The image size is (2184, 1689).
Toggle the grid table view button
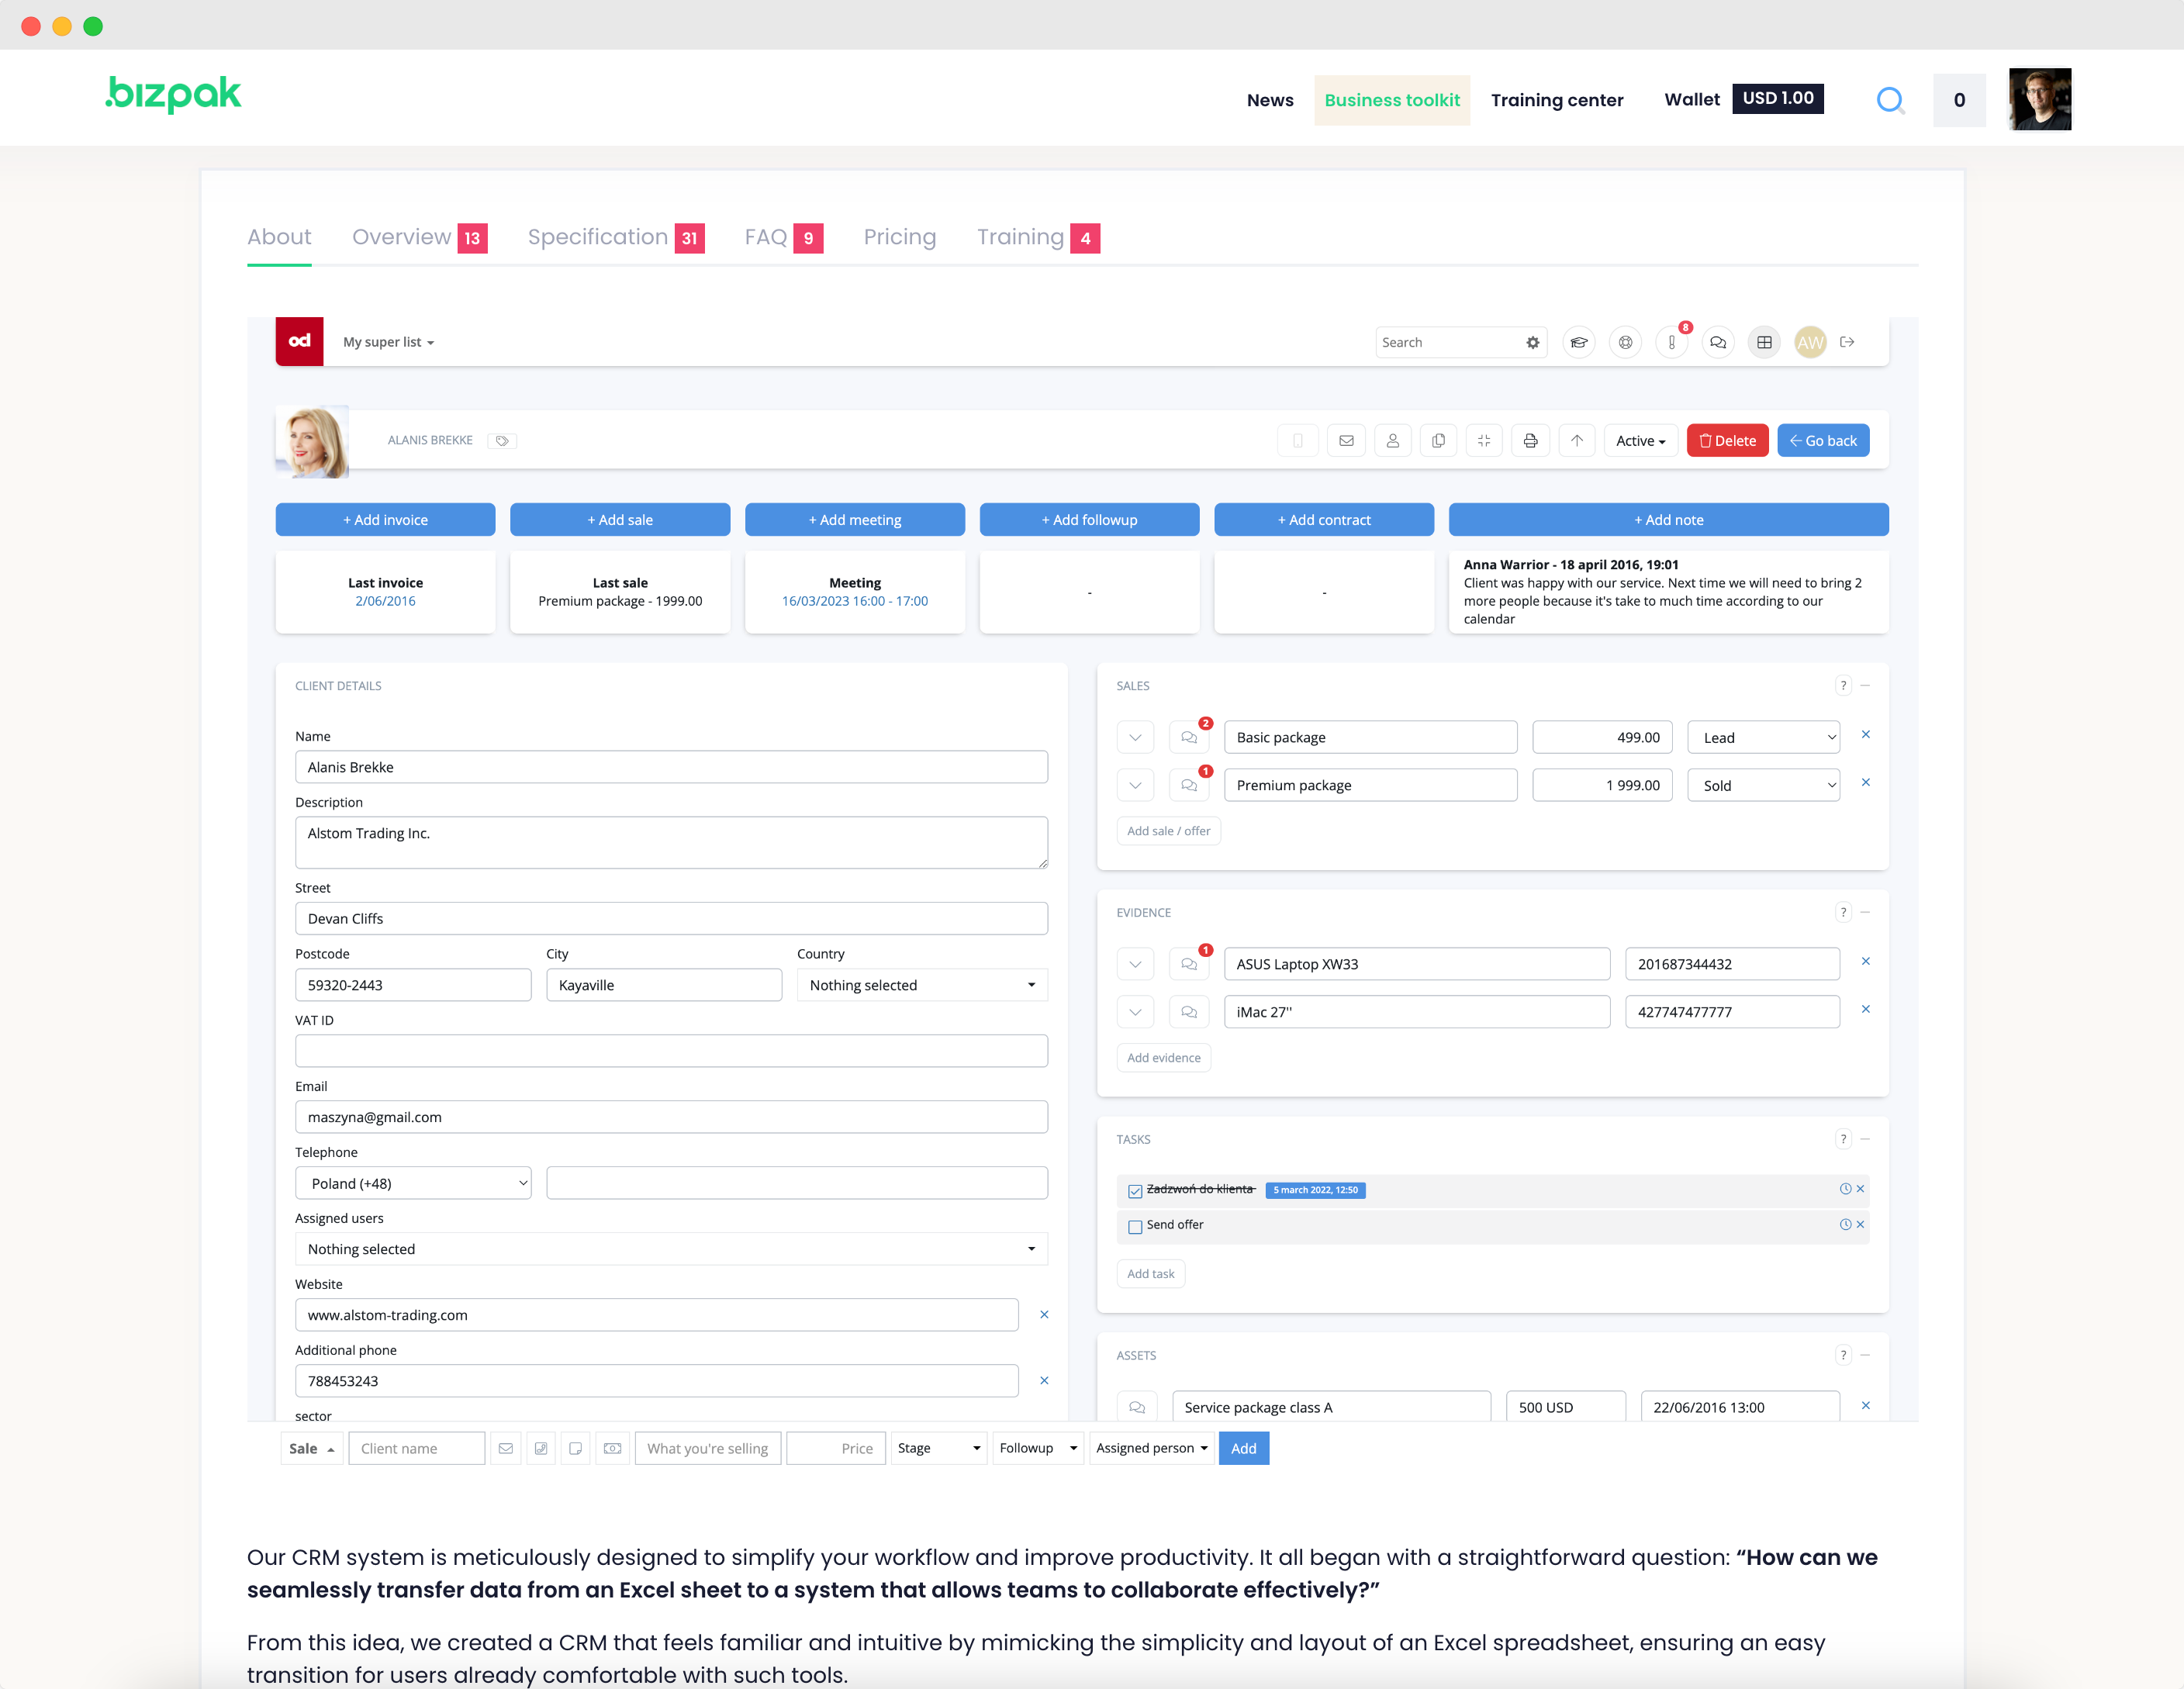coord(1764,342)
